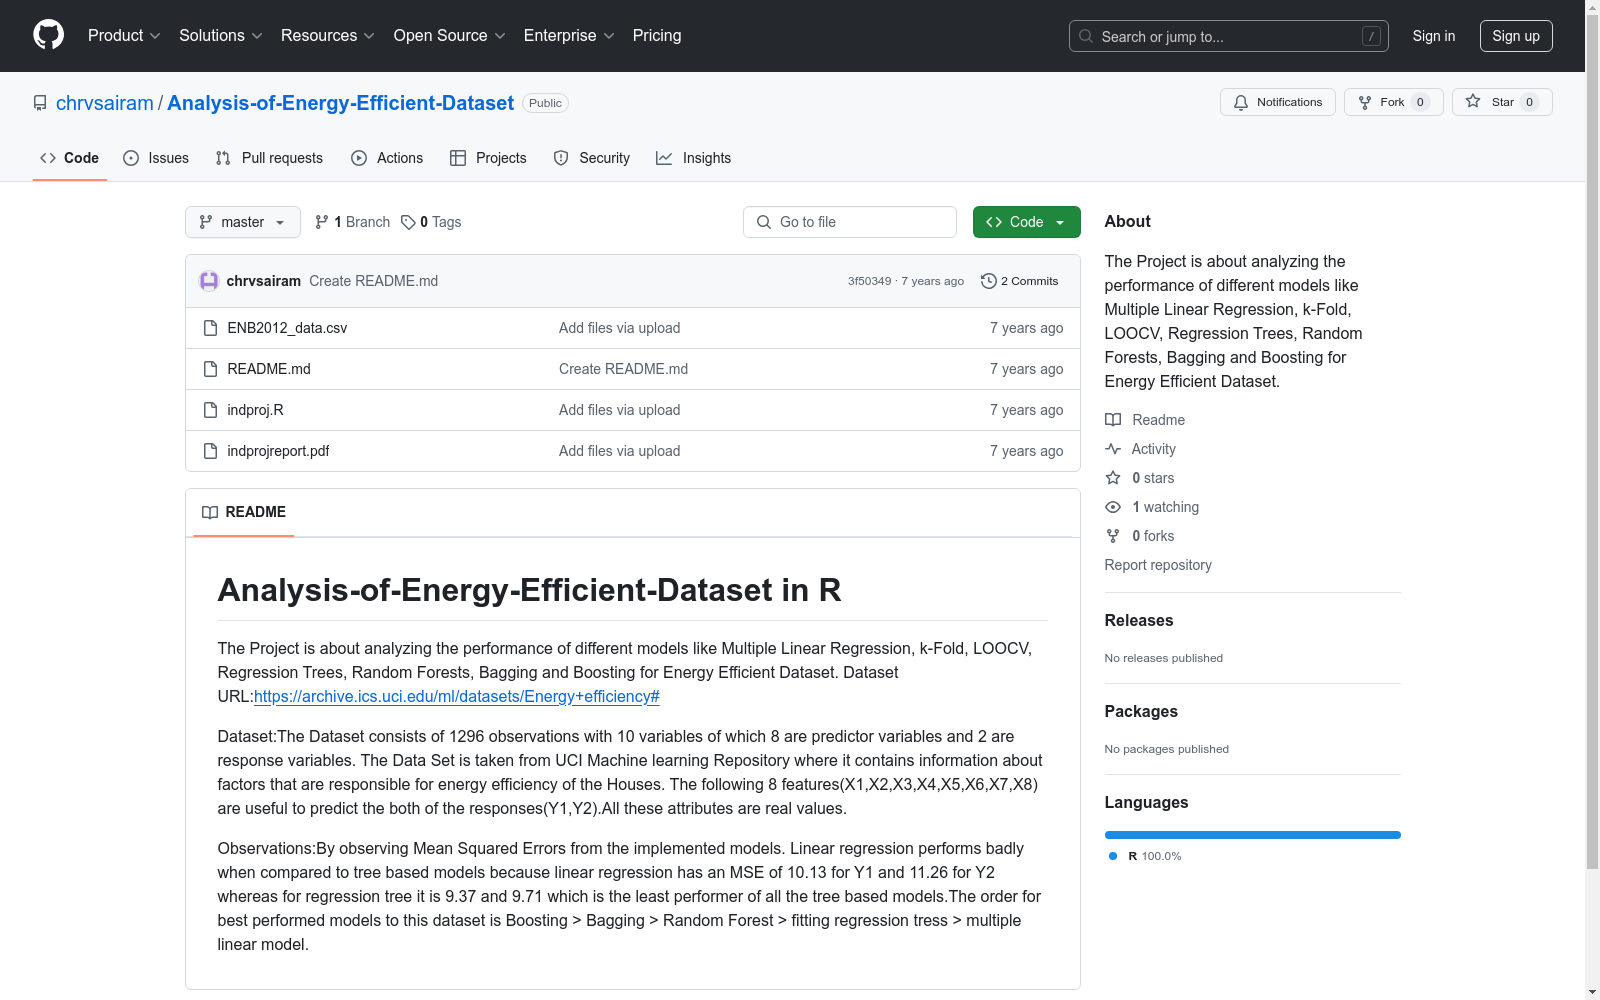1600x1000 pixels.
Task: Go to the Pricing page
Action: tap(657, 35)
